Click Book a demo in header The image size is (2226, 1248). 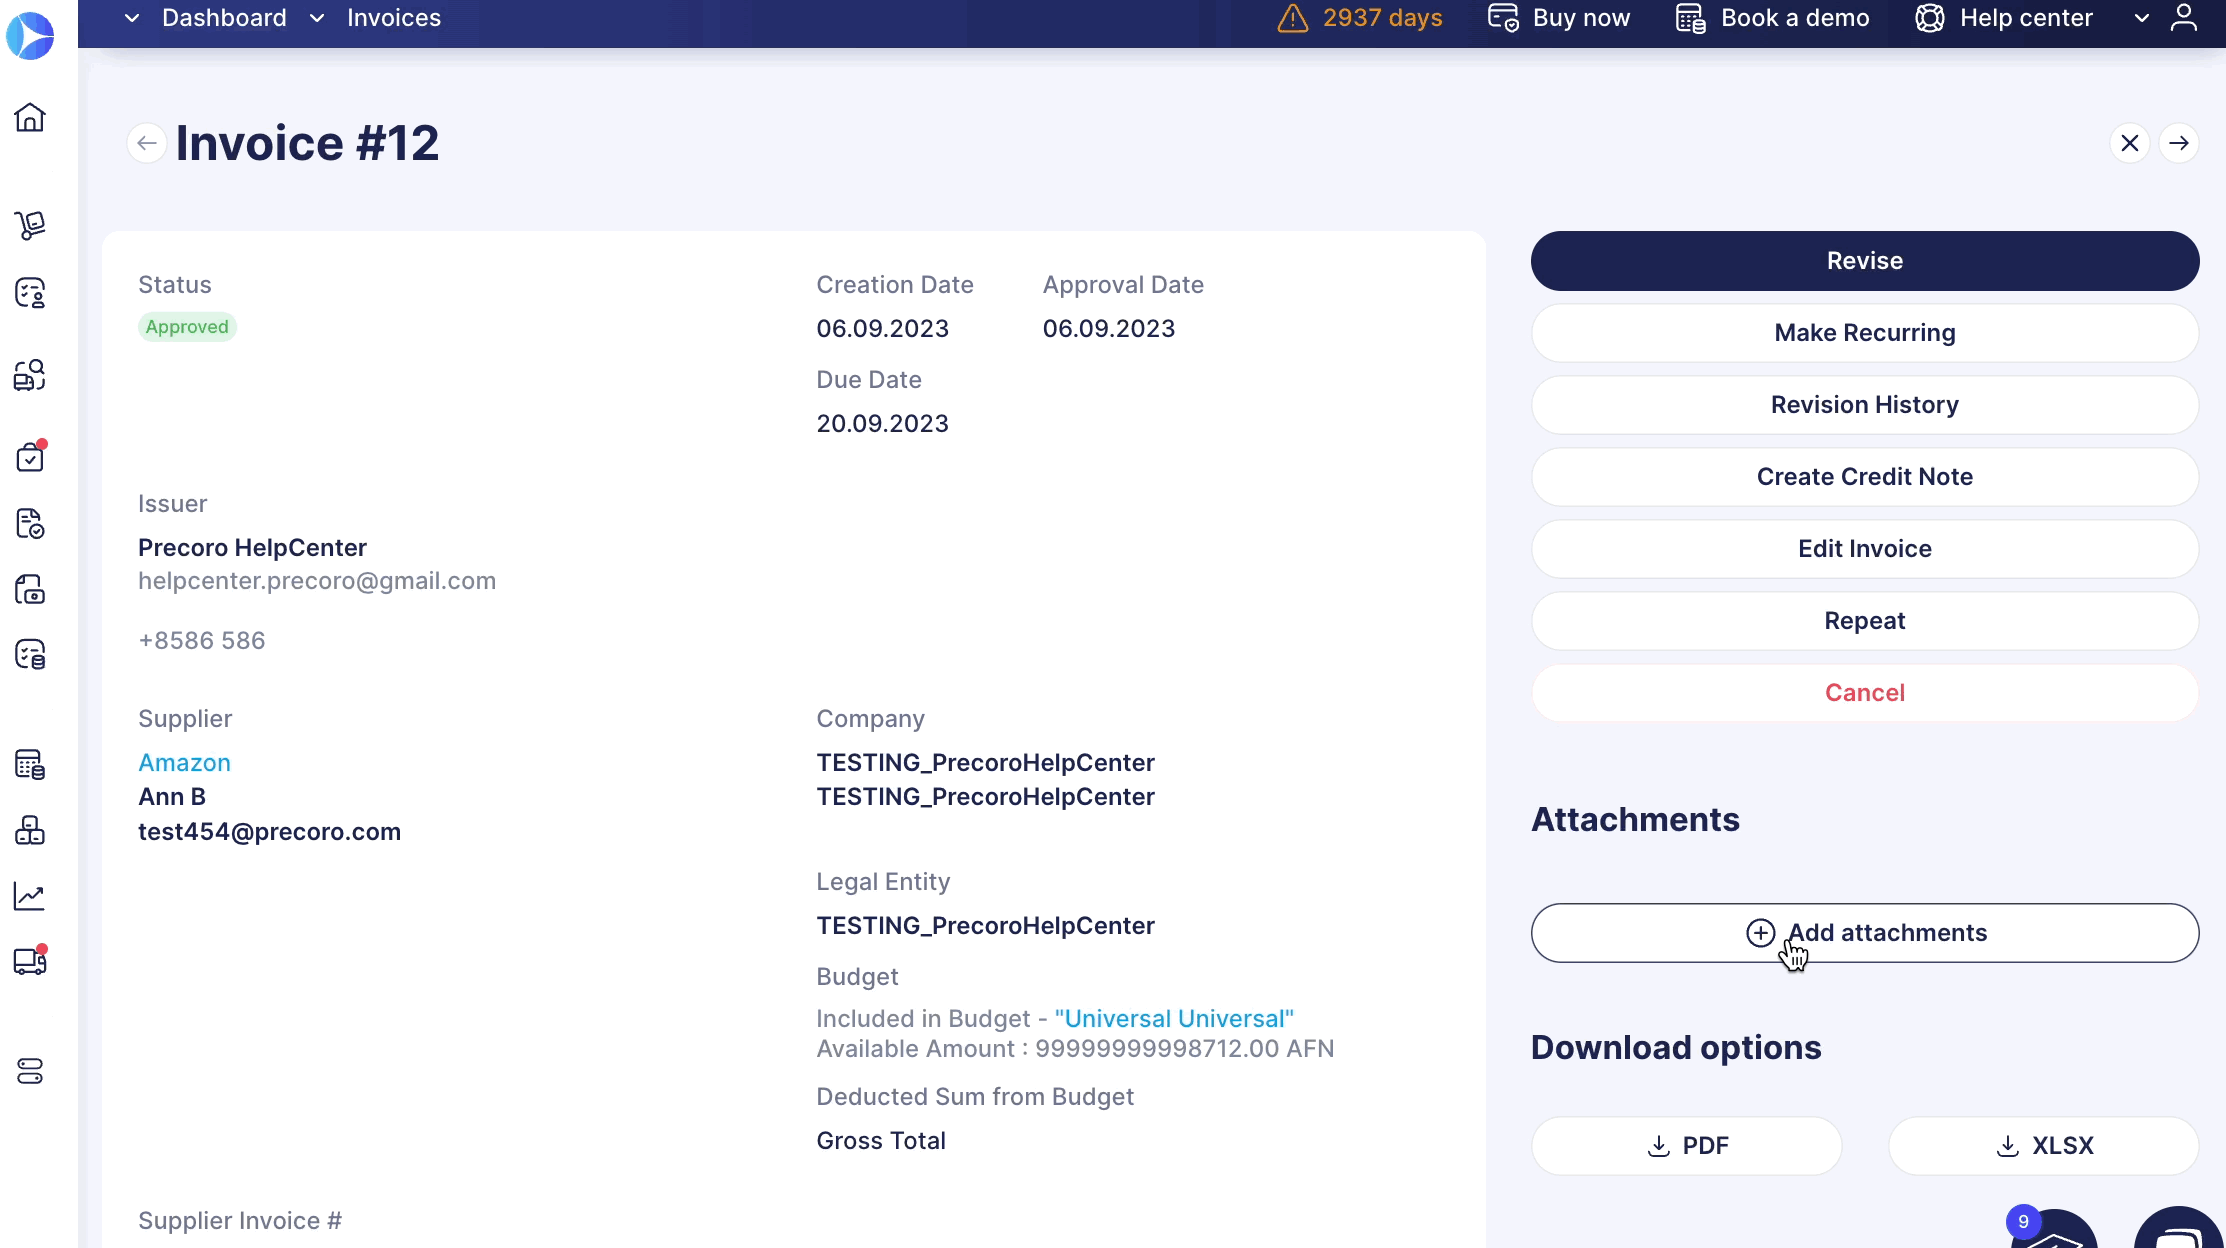tap(1772, 18)
